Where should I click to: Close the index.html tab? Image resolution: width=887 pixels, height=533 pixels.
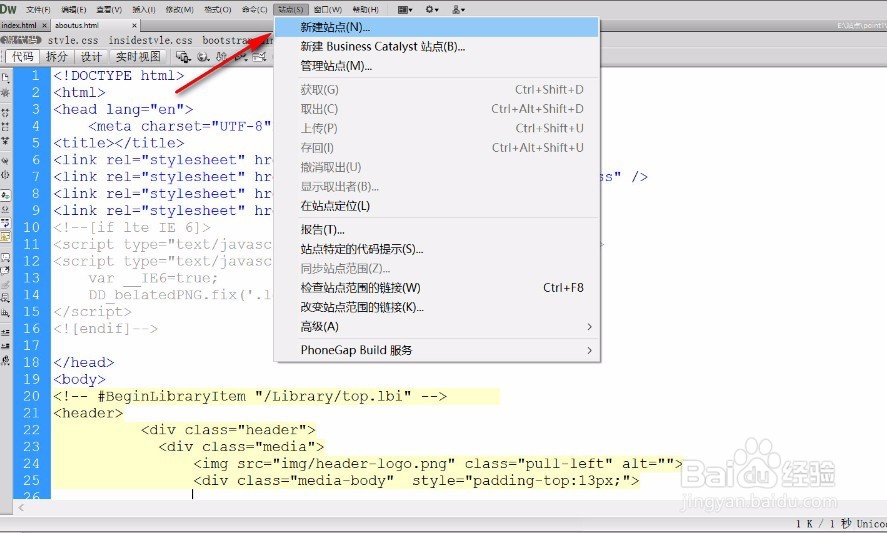click(x=44, y=25)
